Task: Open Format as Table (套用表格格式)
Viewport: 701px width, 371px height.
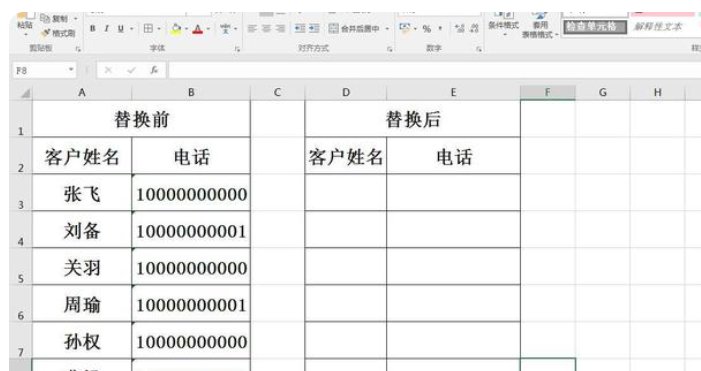Action: point(540,25)
